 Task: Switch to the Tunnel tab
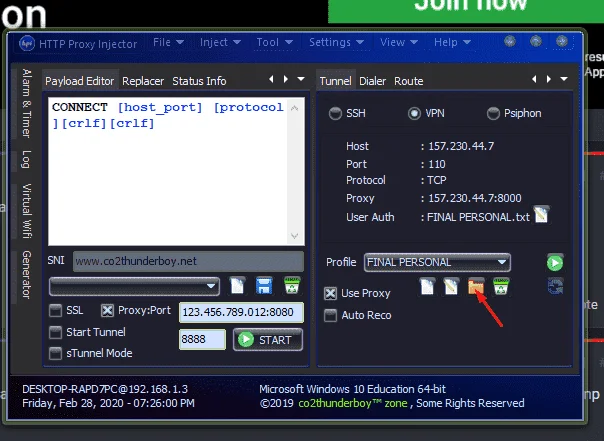336,81
